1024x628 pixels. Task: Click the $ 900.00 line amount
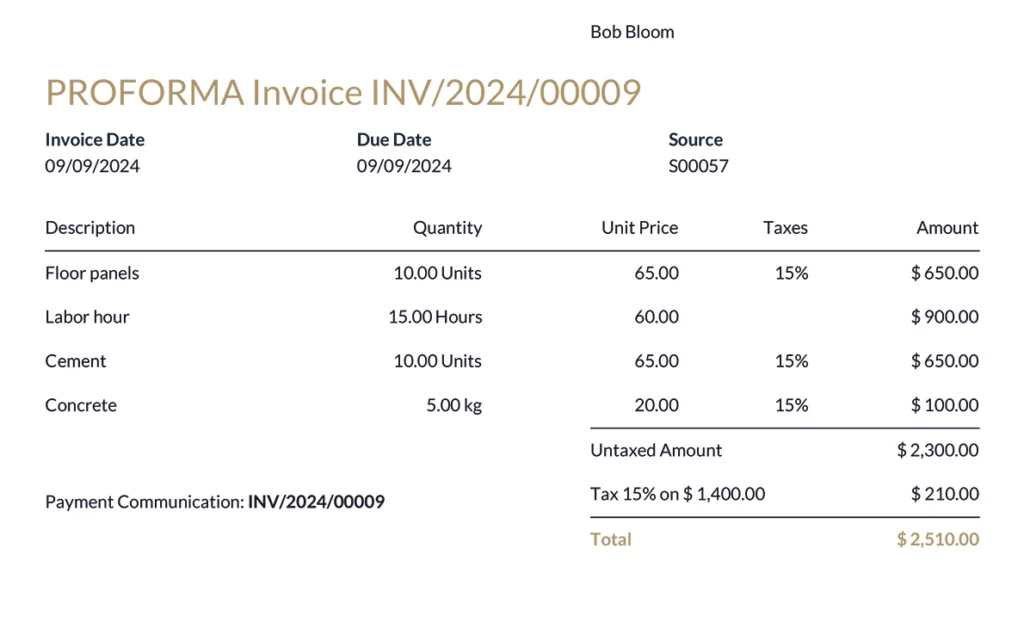click(944, 317)
